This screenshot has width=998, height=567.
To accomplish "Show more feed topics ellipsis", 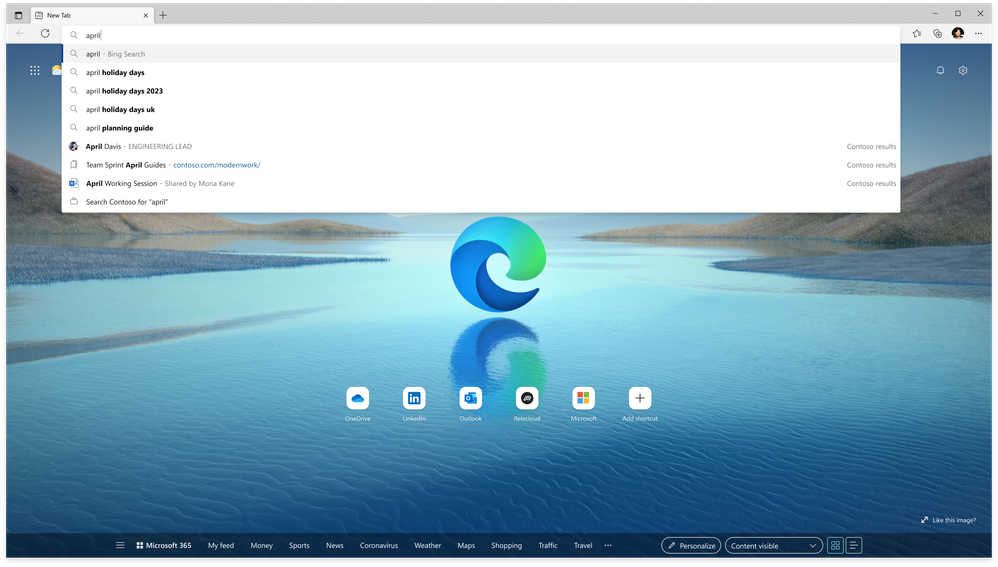I will (x=608, y=545).
